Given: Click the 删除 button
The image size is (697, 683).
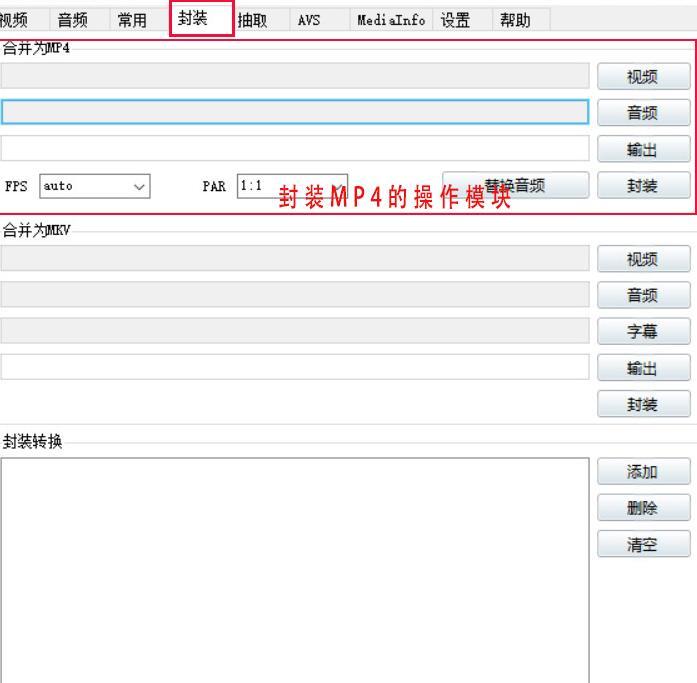Looking at the screenshot, I should coord(644,507).
